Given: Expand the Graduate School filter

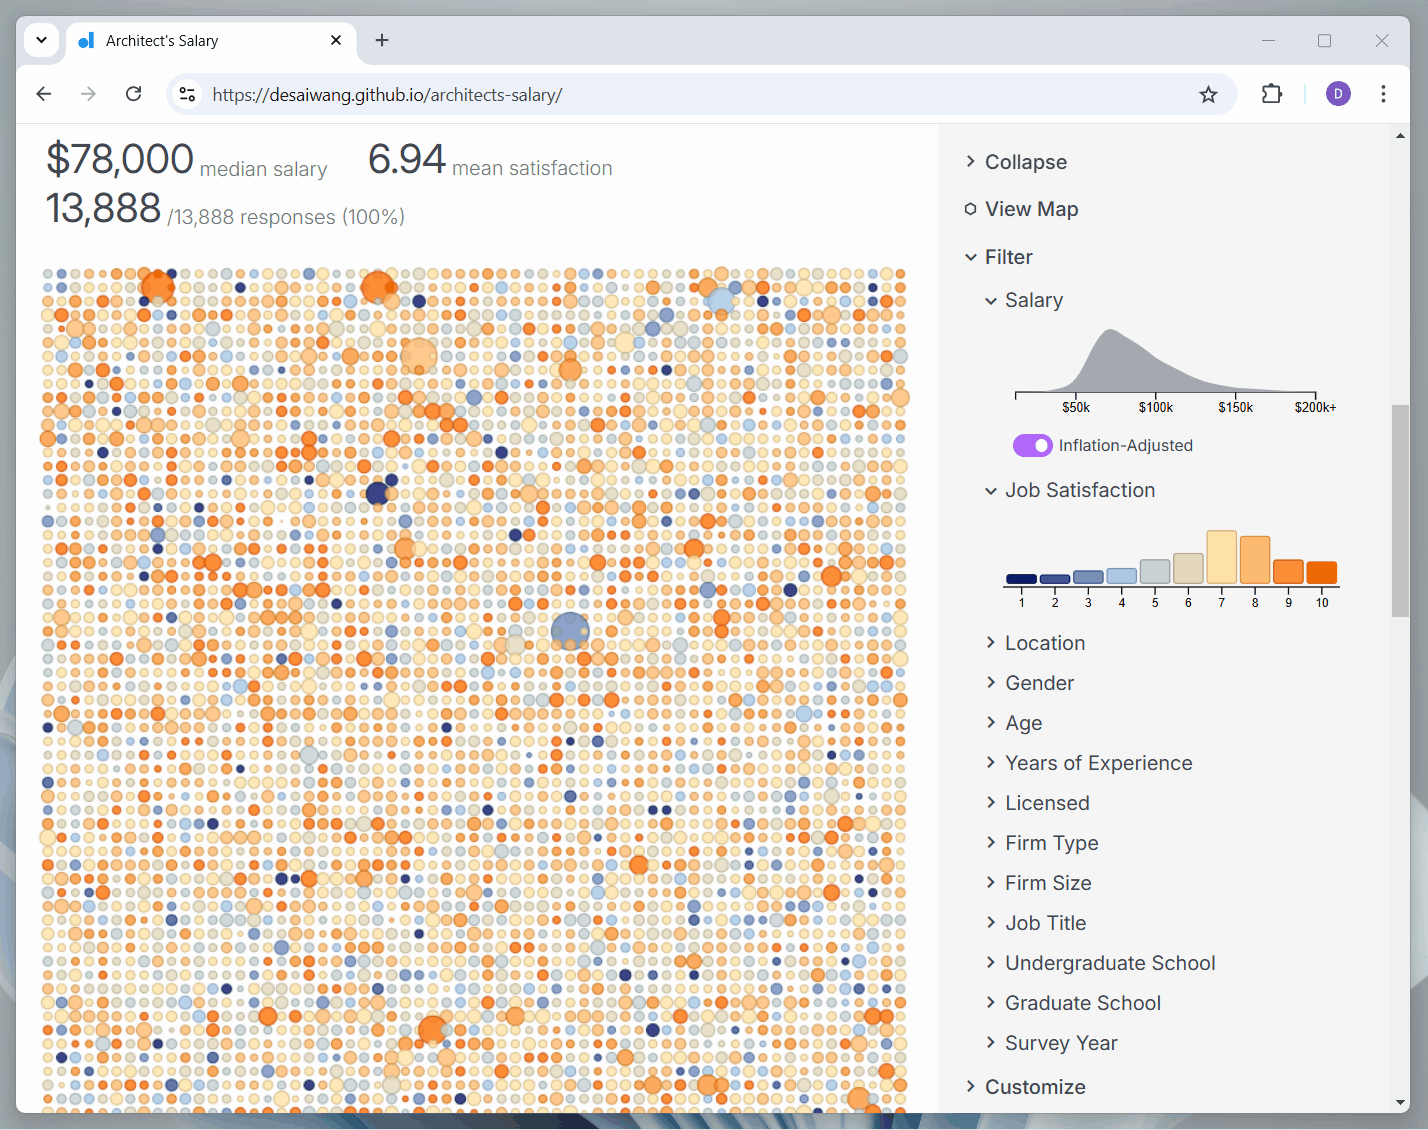Looking at the screenshot, I should [1073, 1003].
